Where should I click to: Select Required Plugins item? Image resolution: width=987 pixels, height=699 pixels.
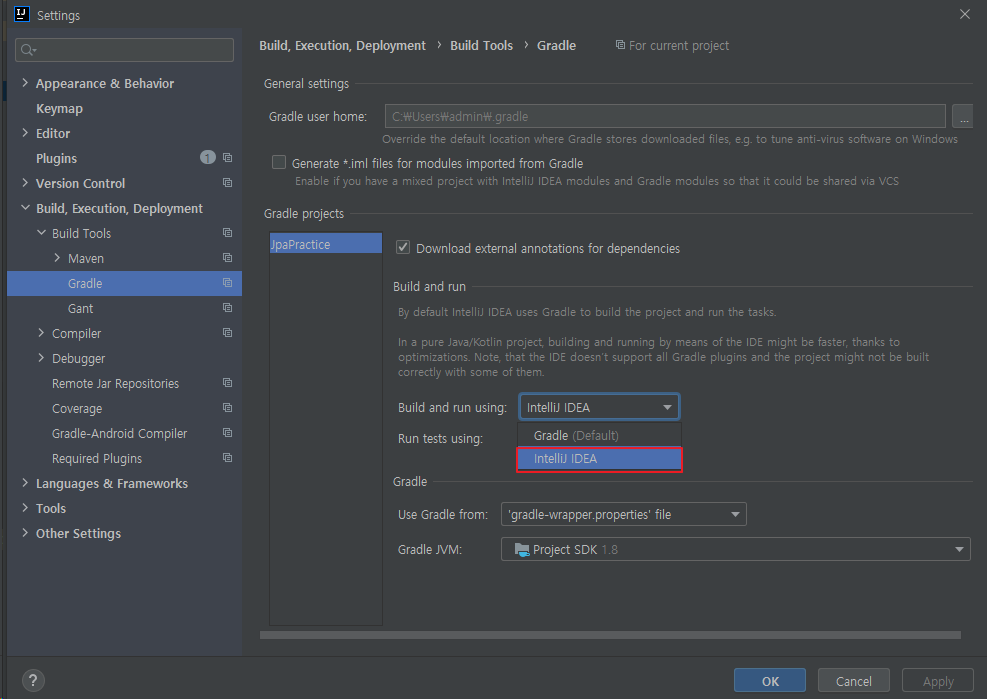pyautogui.click(x=97, y=458)
